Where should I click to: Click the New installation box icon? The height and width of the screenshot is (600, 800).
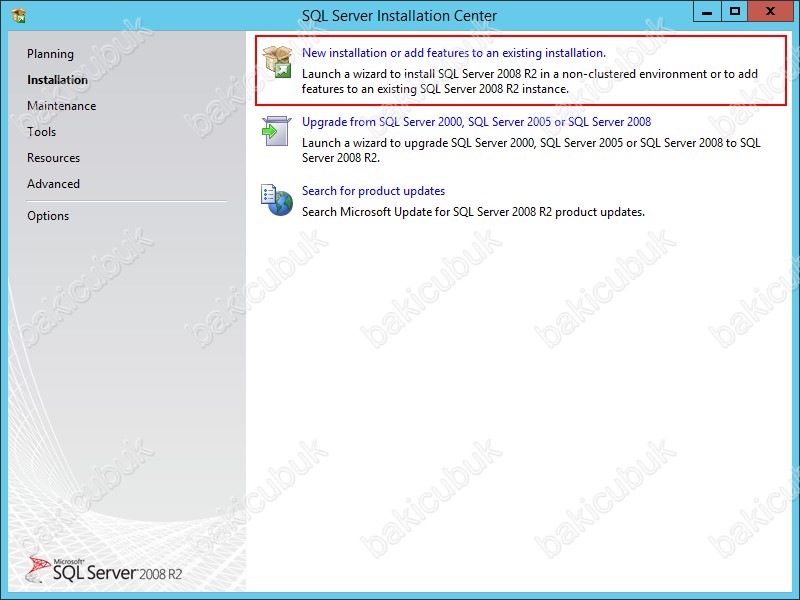click(277, 62)
